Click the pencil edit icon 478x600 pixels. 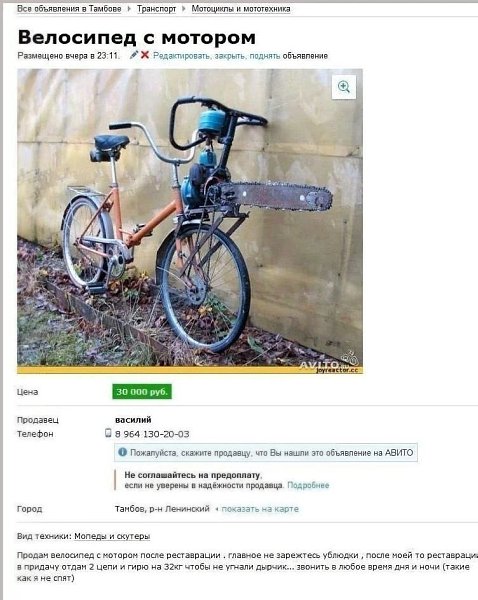click(134, 55)
